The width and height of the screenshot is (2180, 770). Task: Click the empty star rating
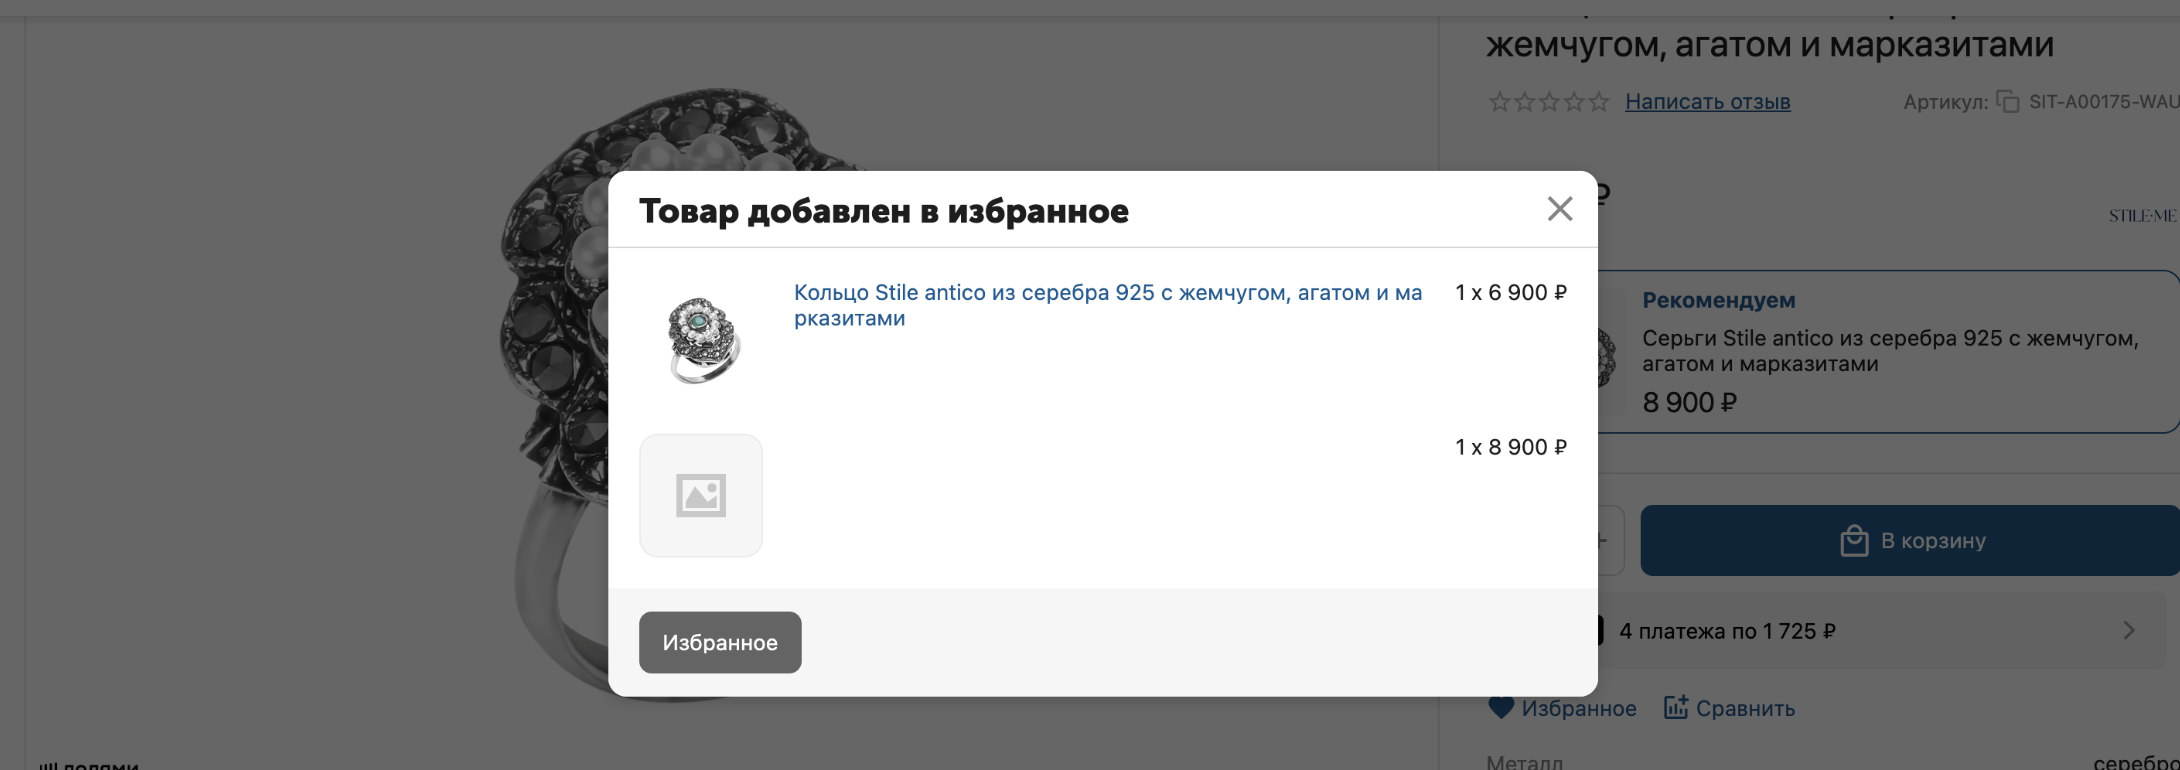coord(1549,101)
